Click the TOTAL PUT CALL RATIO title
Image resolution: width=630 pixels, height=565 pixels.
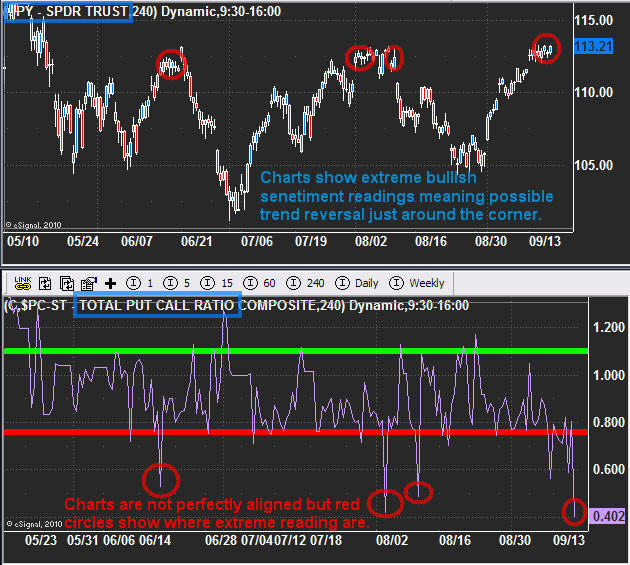point(158,305)
